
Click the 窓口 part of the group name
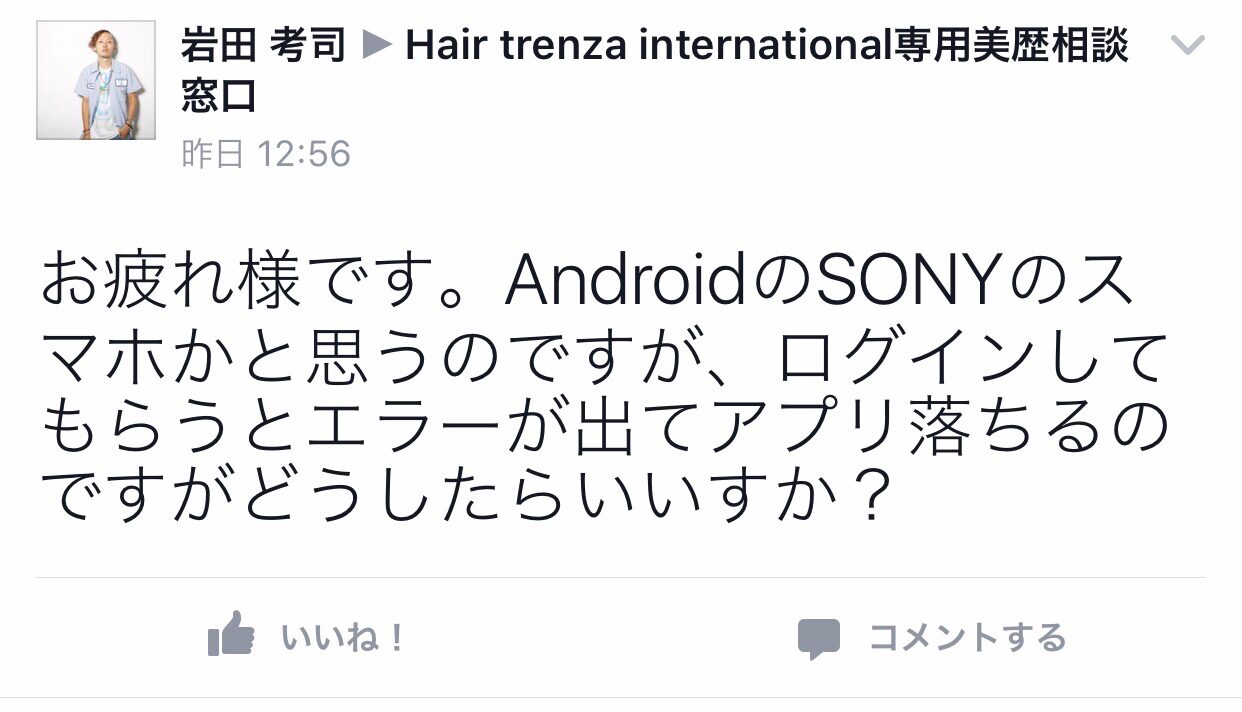[218, 97]
